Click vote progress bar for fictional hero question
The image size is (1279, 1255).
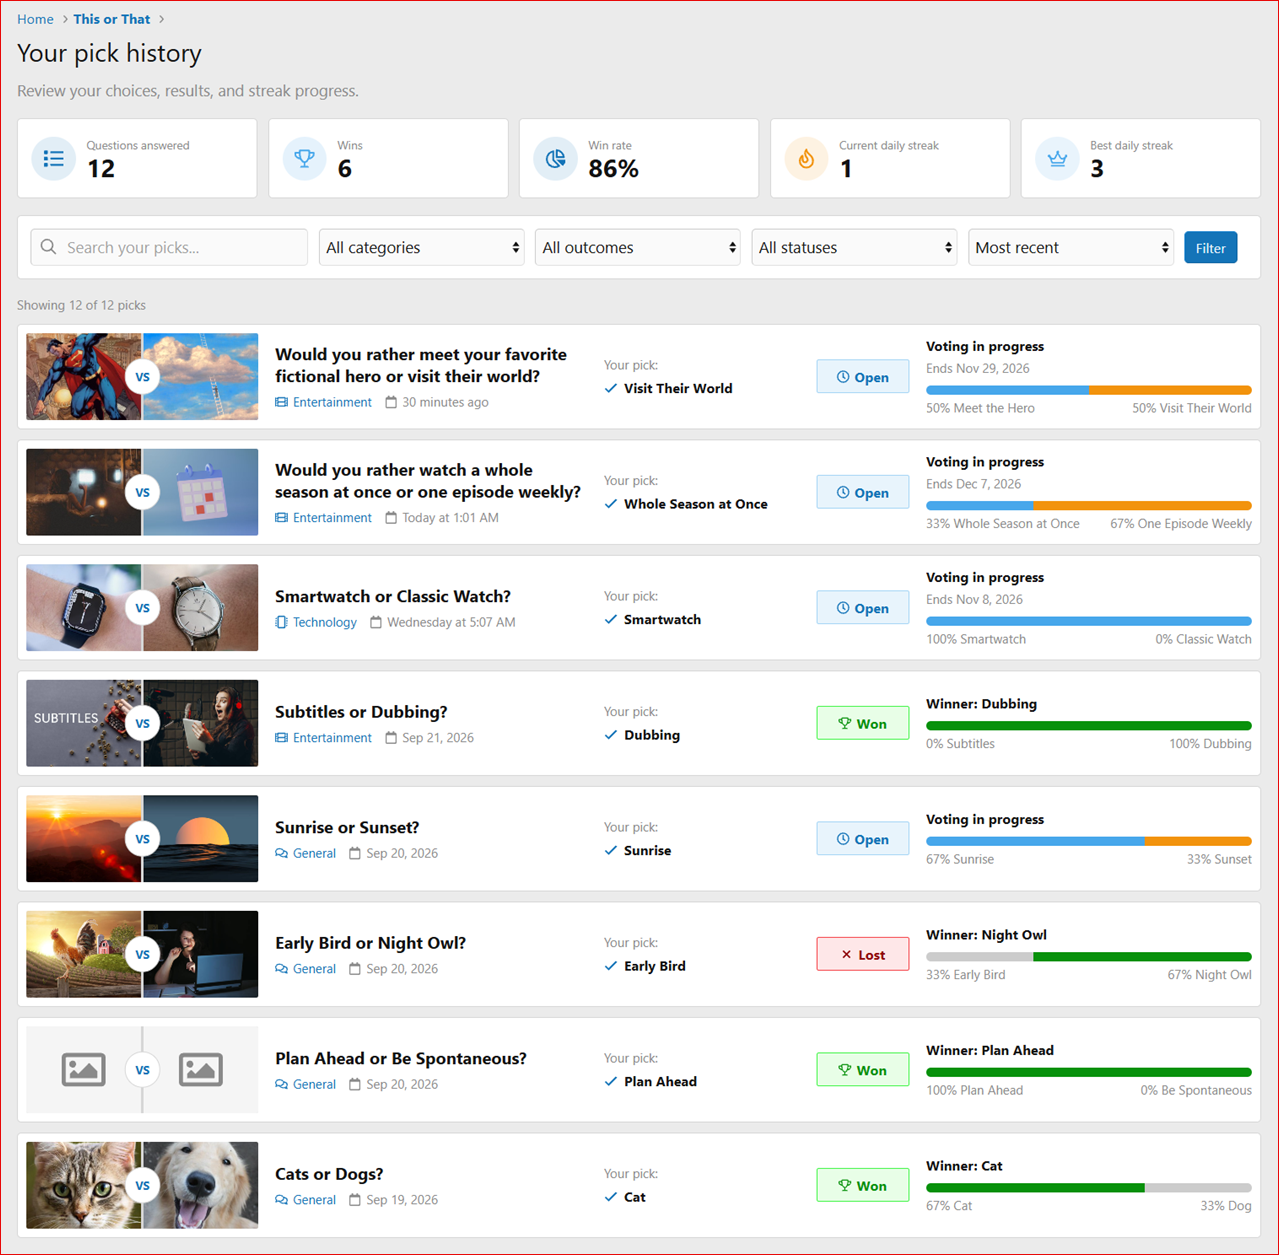(x=1089, y=390)
